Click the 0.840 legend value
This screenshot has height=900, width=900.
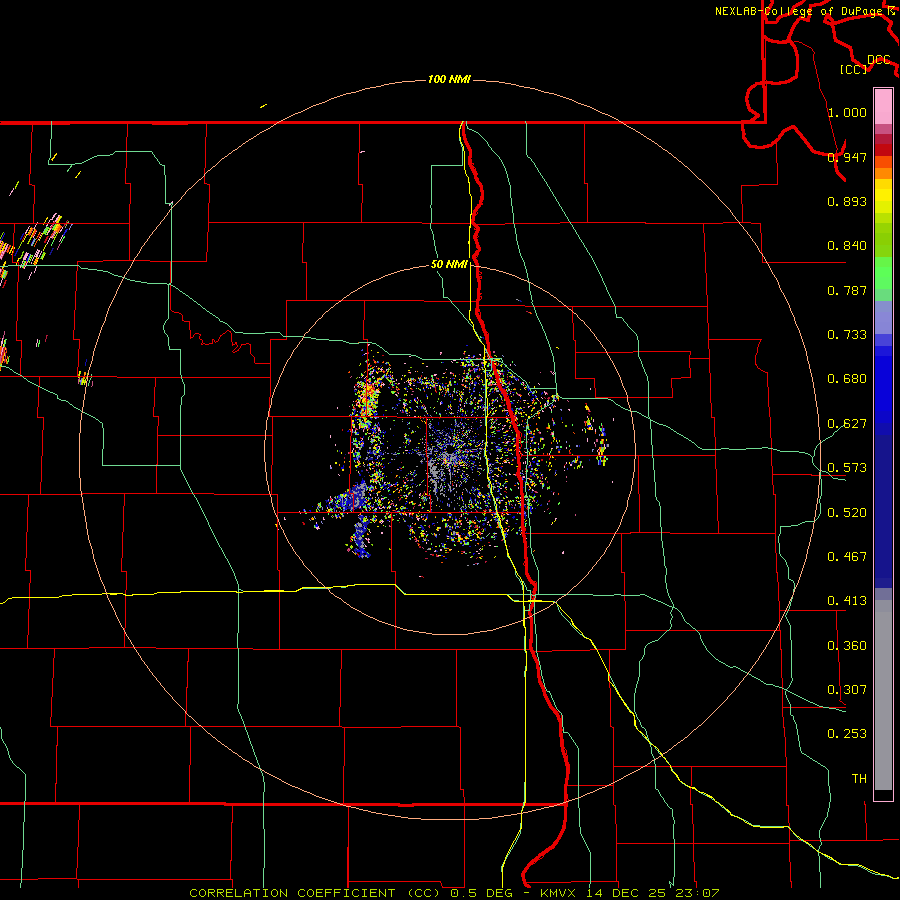[847, 246]
